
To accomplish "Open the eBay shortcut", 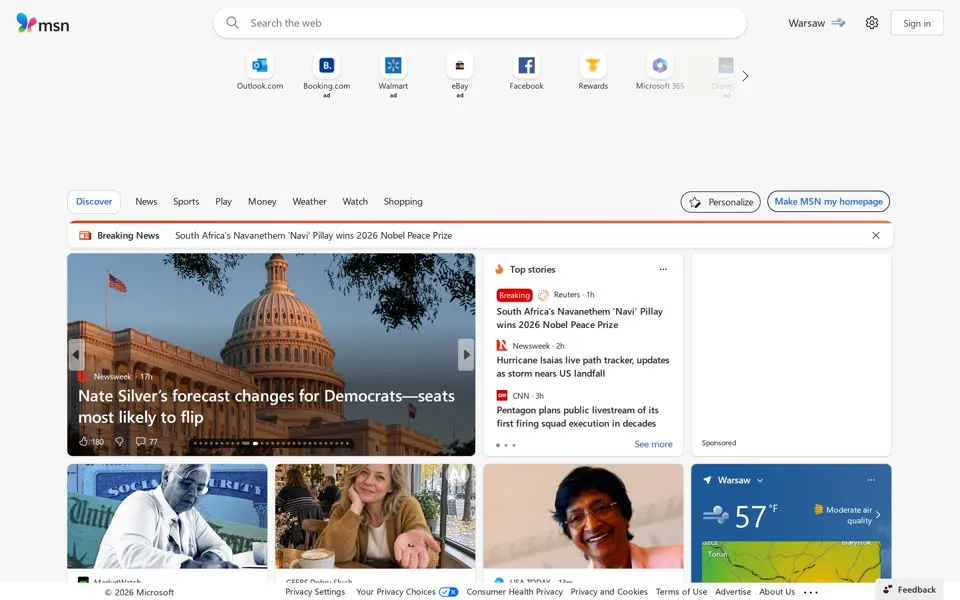I will click(460, 75).
